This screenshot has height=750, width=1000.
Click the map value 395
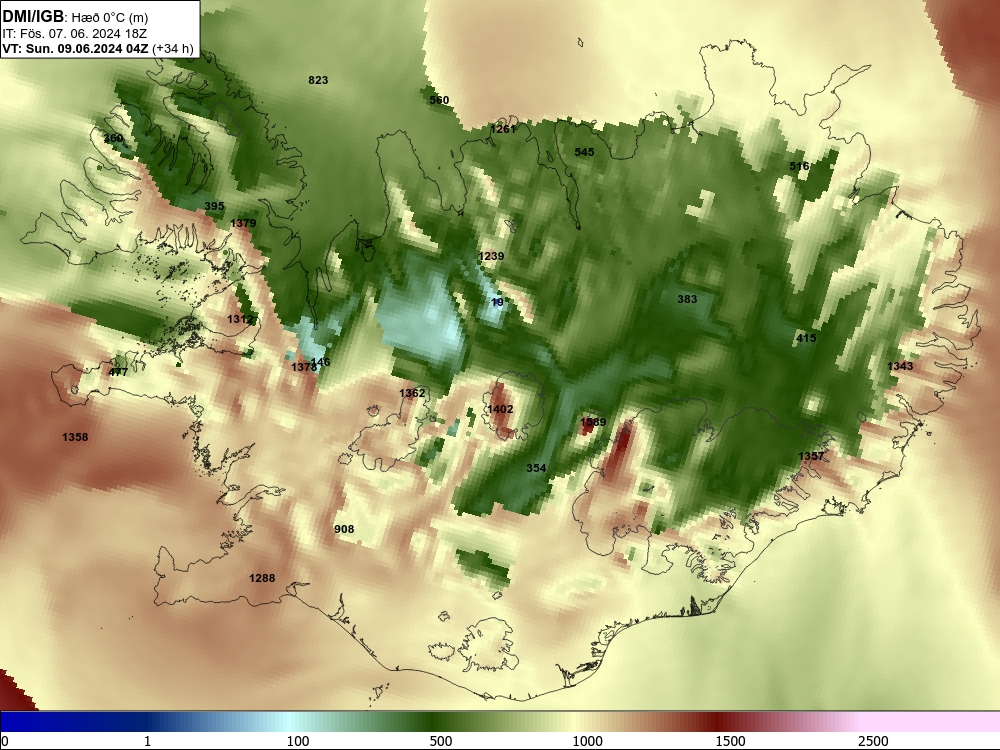[214, 206]
